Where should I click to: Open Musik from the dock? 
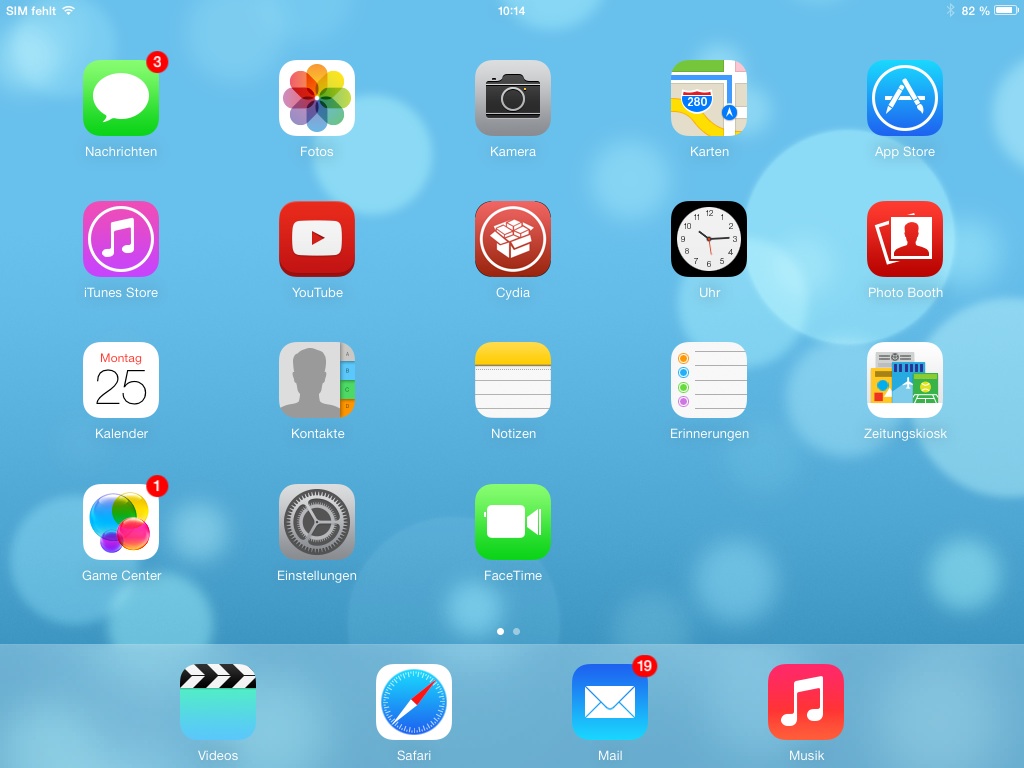click(806, 702)
